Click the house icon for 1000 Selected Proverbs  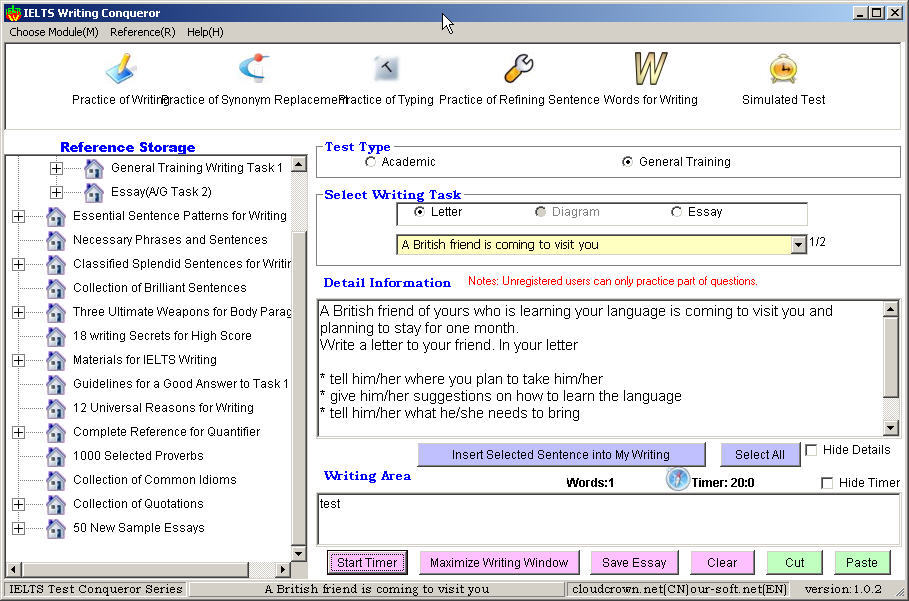pos(56,456)
